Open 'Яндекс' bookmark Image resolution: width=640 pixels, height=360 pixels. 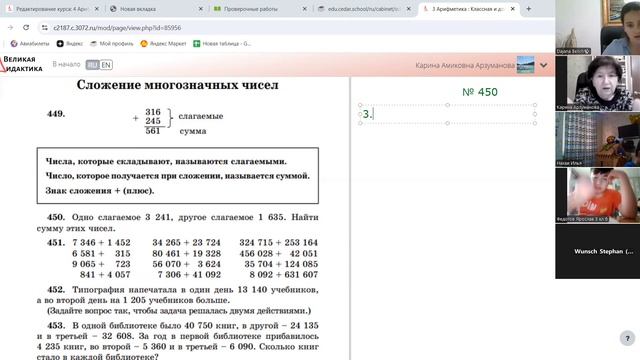coord(70,44)
